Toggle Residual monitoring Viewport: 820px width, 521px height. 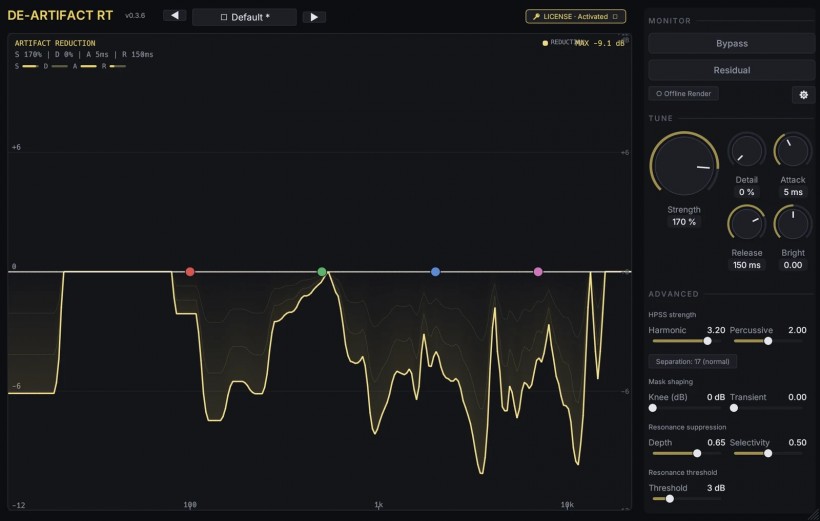point(732,70)
